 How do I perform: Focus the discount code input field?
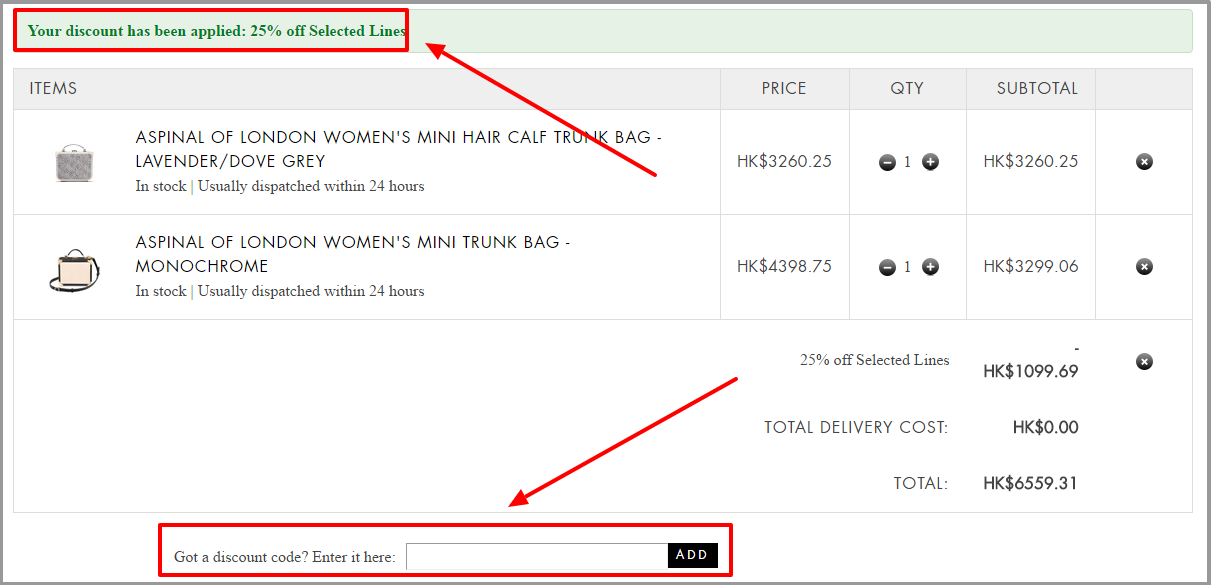537,556
